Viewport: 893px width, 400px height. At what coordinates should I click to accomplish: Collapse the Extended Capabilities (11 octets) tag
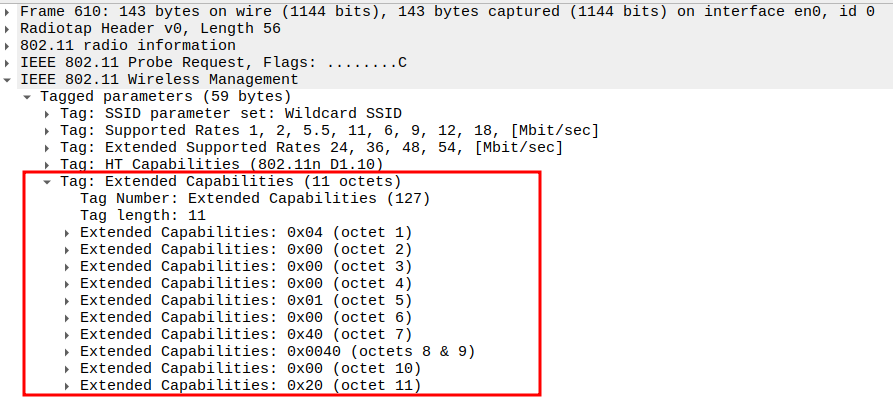coord(47,182)
